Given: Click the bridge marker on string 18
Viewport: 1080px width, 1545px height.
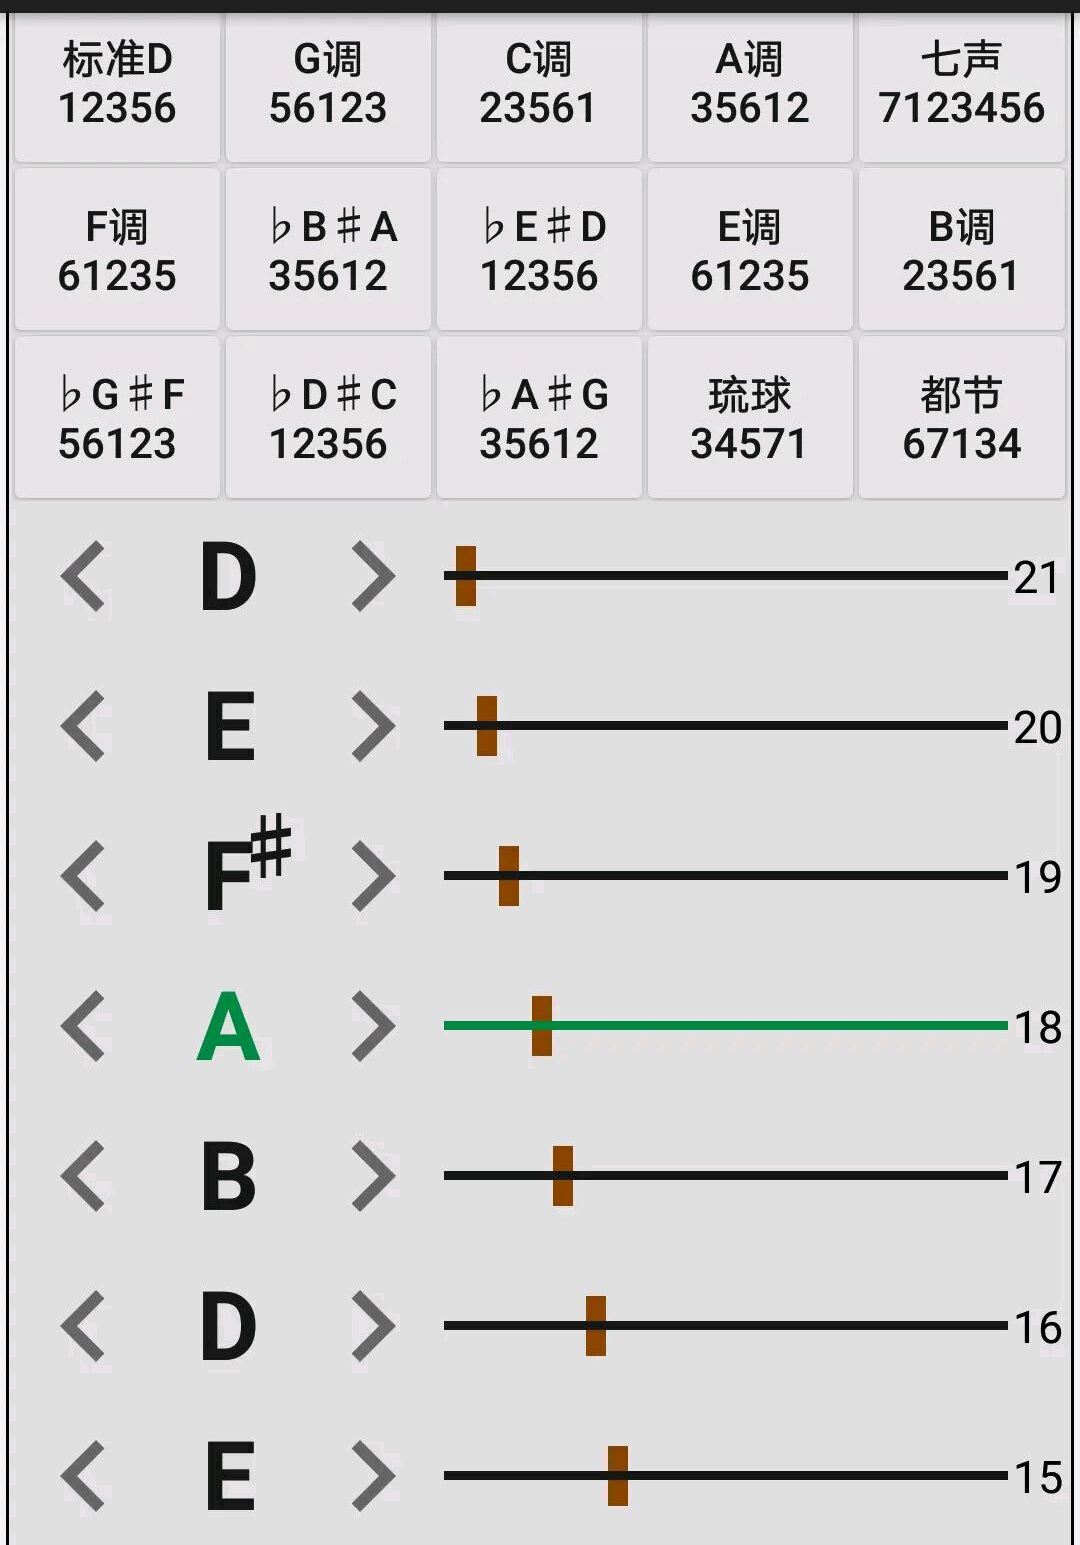Looking at the screenshot, I should [542, 1026].
